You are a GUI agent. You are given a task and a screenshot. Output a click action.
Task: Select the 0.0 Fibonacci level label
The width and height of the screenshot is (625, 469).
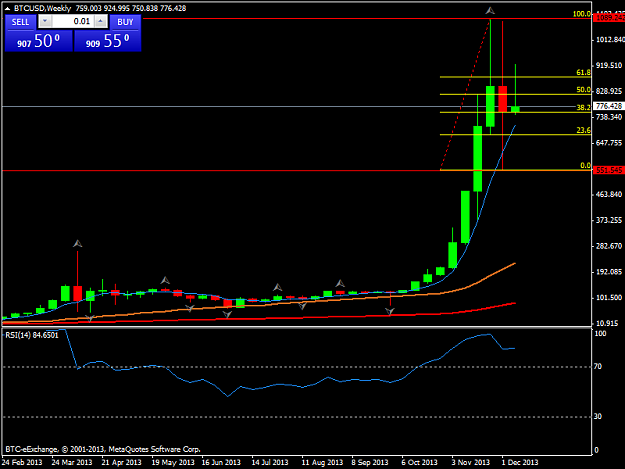click(x=586, y=165)
